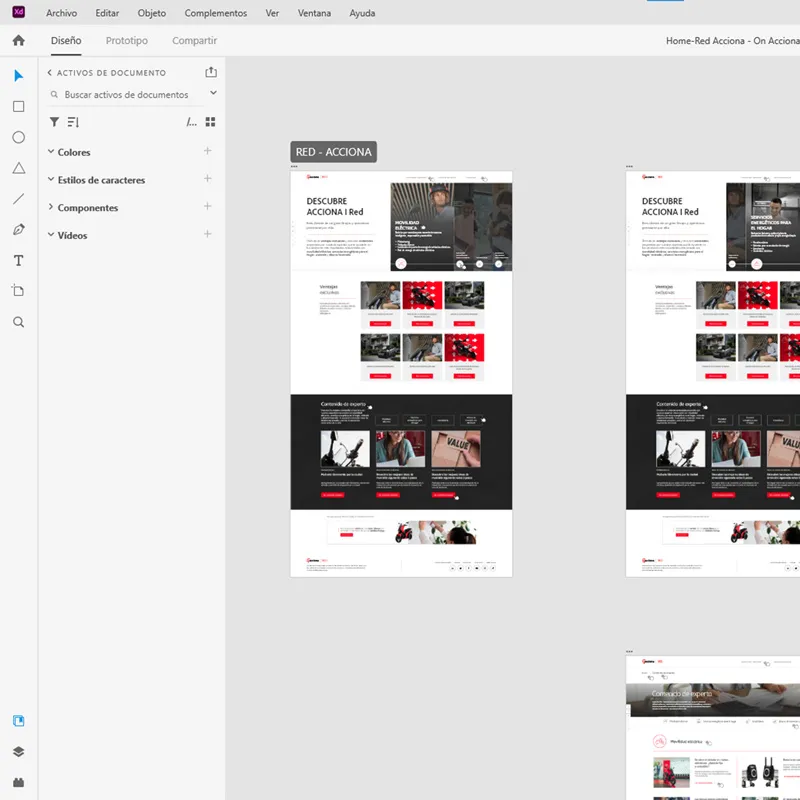Image resolution: width=800 pixels, height=800 pixels.
Task: Choose the Text tool
Action: click(x=18, y=261)
